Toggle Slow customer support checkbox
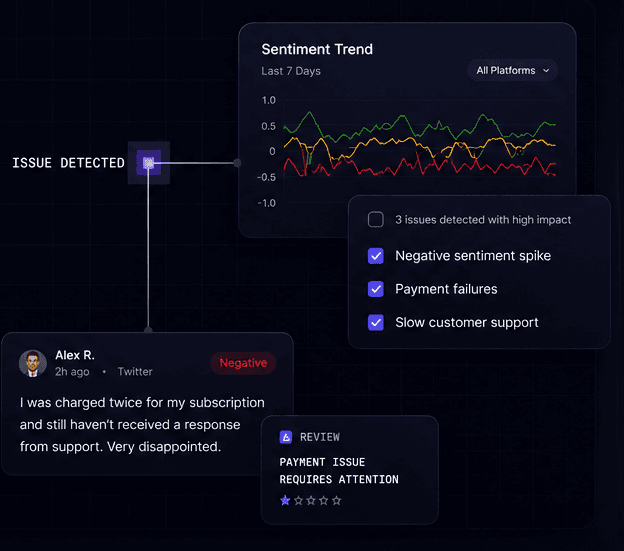624x551 pixels. pyautogui.click(x=376, y=323)
